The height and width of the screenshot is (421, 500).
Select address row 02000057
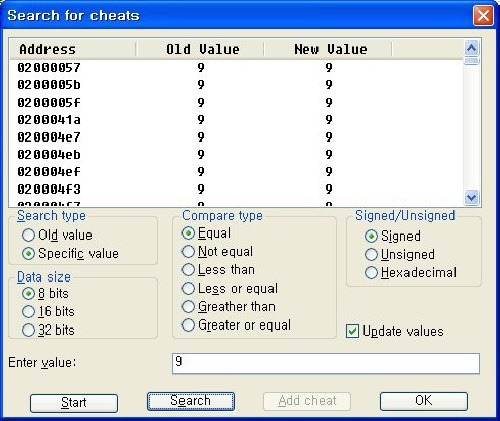click(x=236, y=68)
